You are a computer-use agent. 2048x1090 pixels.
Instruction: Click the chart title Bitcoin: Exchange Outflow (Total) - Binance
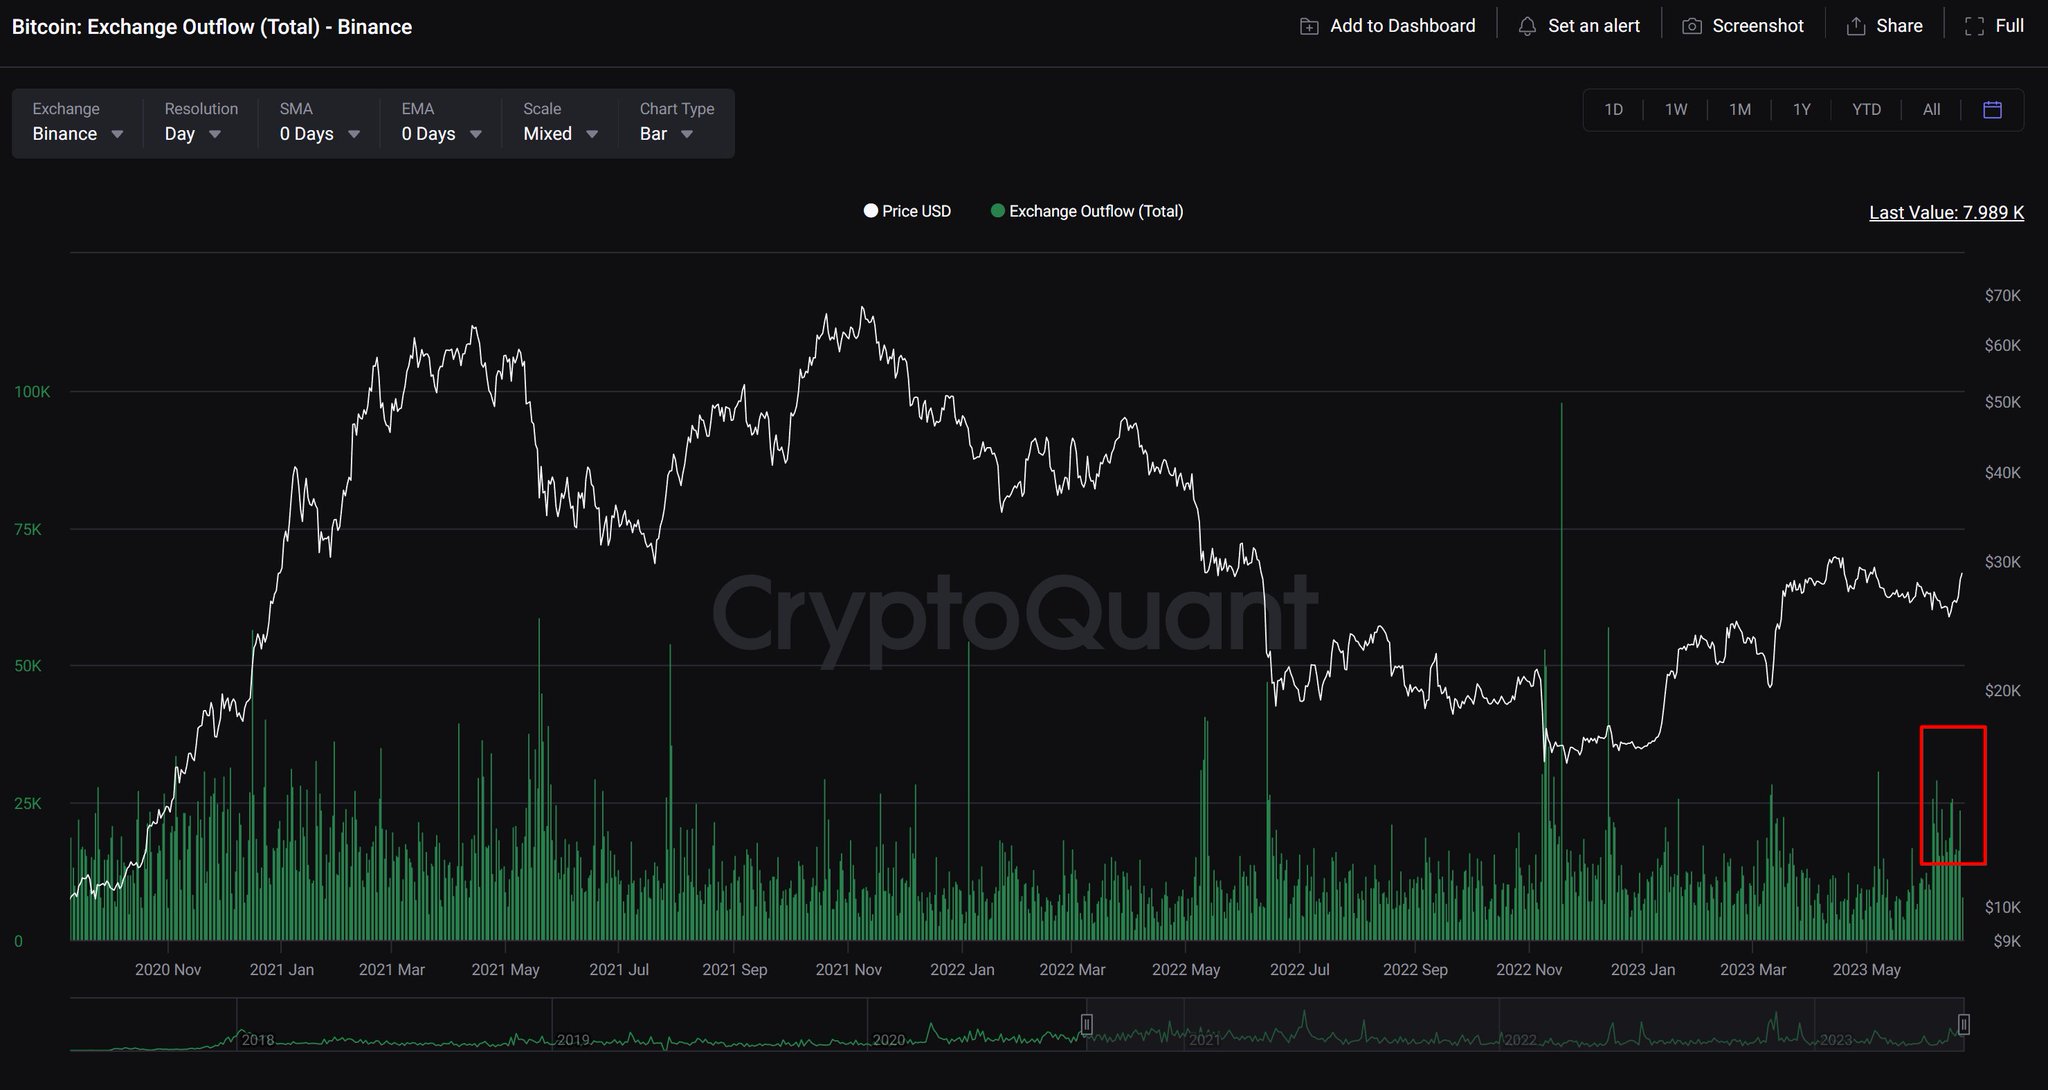212,27
